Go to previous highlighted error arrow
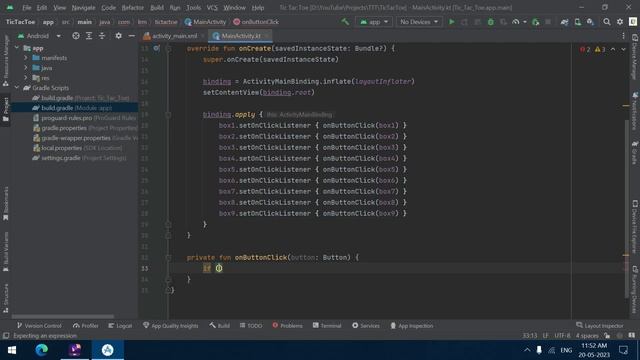This screenshot has width=640, height=360. click(x=613, y=49)
